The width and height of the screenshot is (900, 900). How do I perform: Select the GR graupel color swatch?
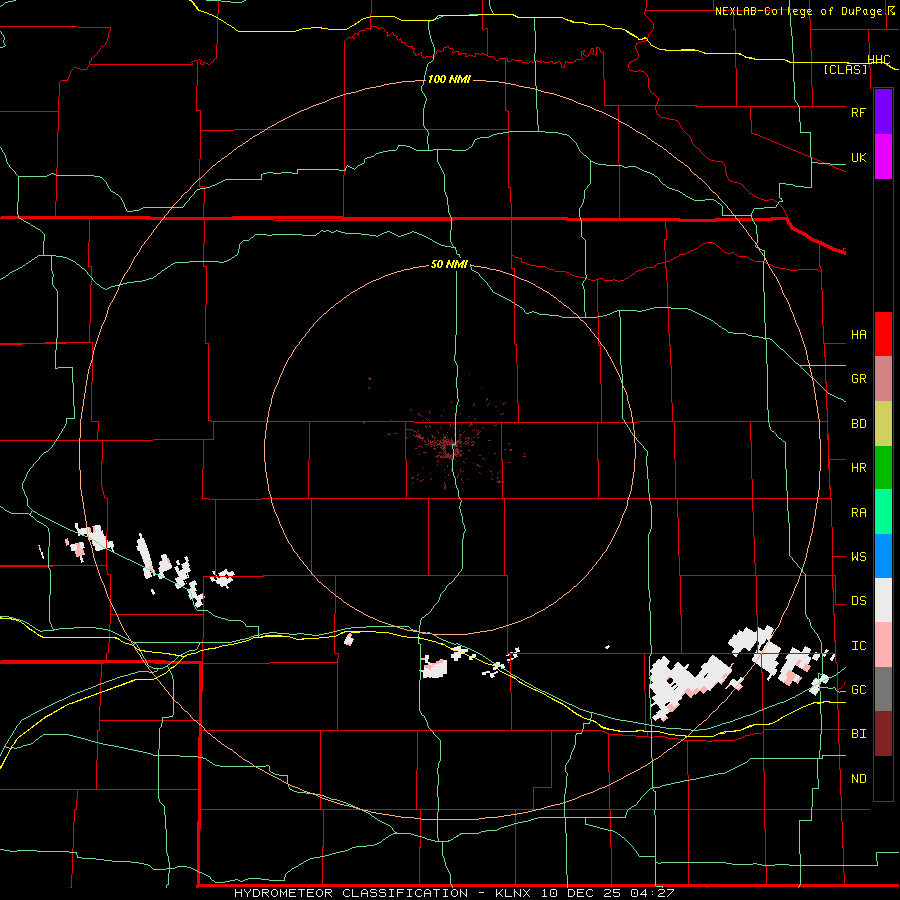(883, 378)
